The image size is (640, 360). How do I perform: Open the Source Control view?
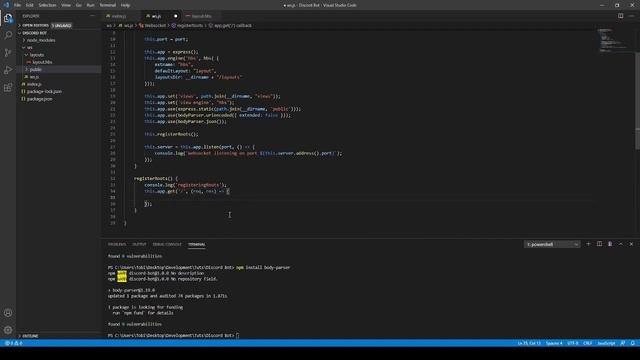point(8,53)
